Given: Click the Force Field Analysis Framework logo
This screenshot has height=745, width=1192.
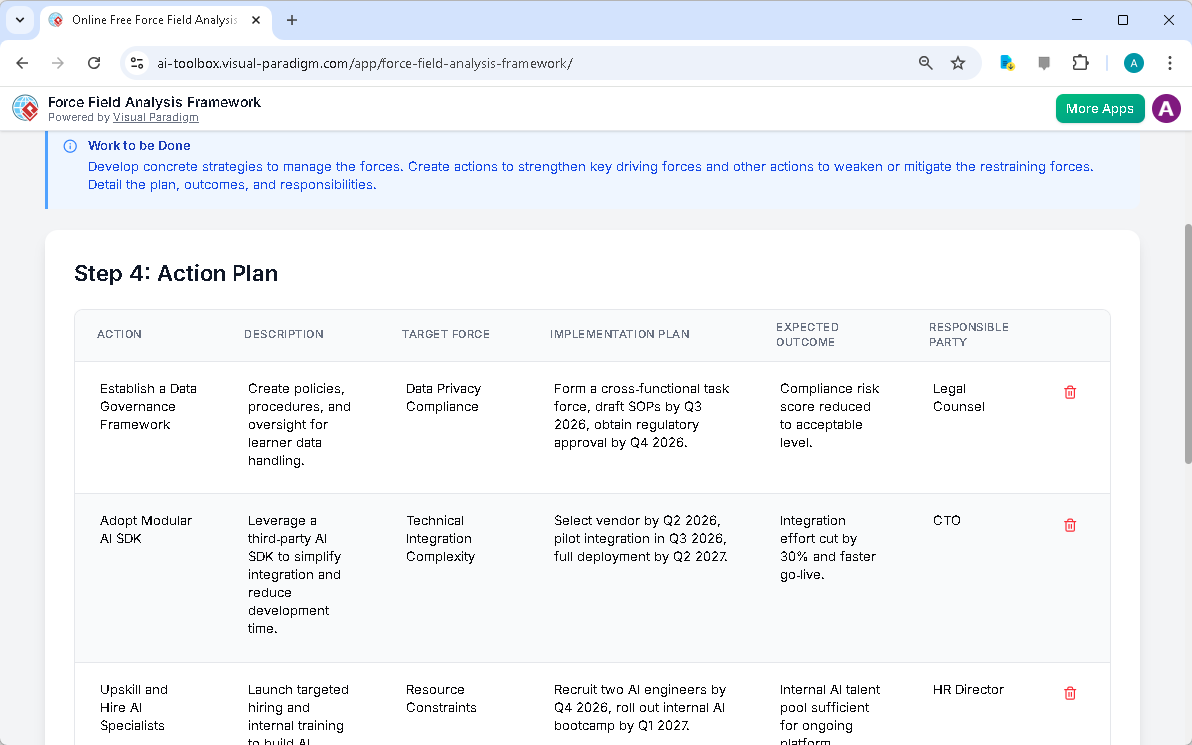Looking at the screenshot, I should point(24,108).
